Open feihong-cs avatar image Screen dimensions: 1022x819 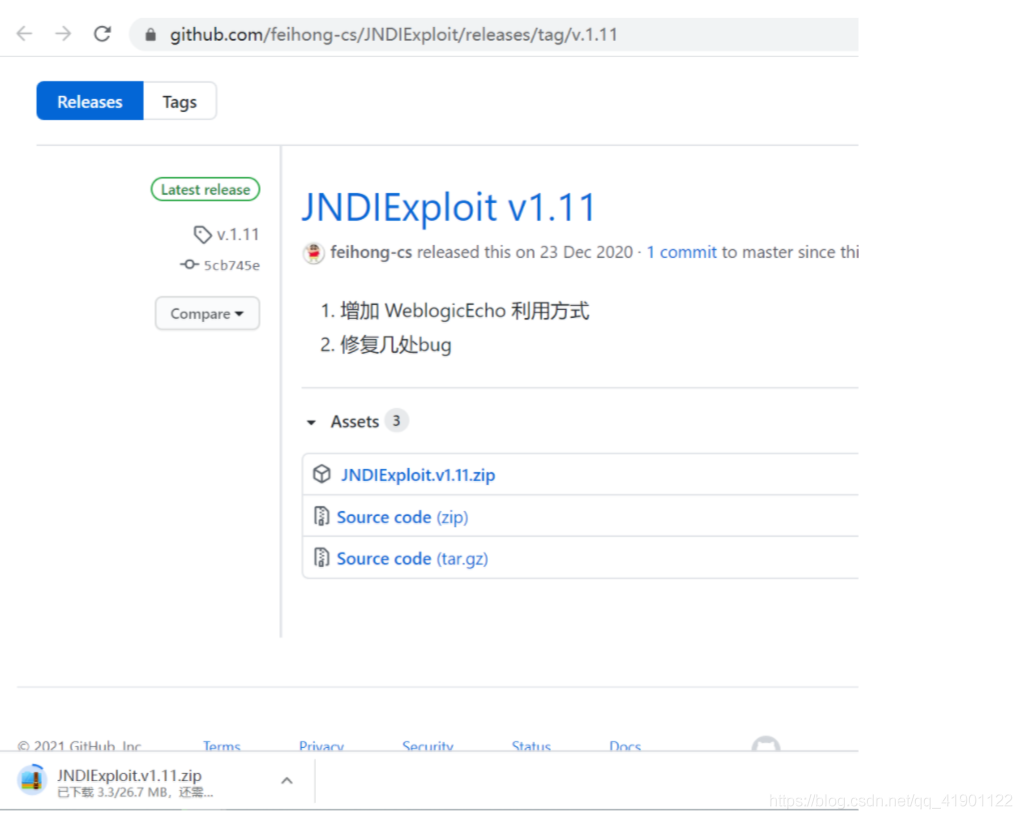(x=314, y=253)
